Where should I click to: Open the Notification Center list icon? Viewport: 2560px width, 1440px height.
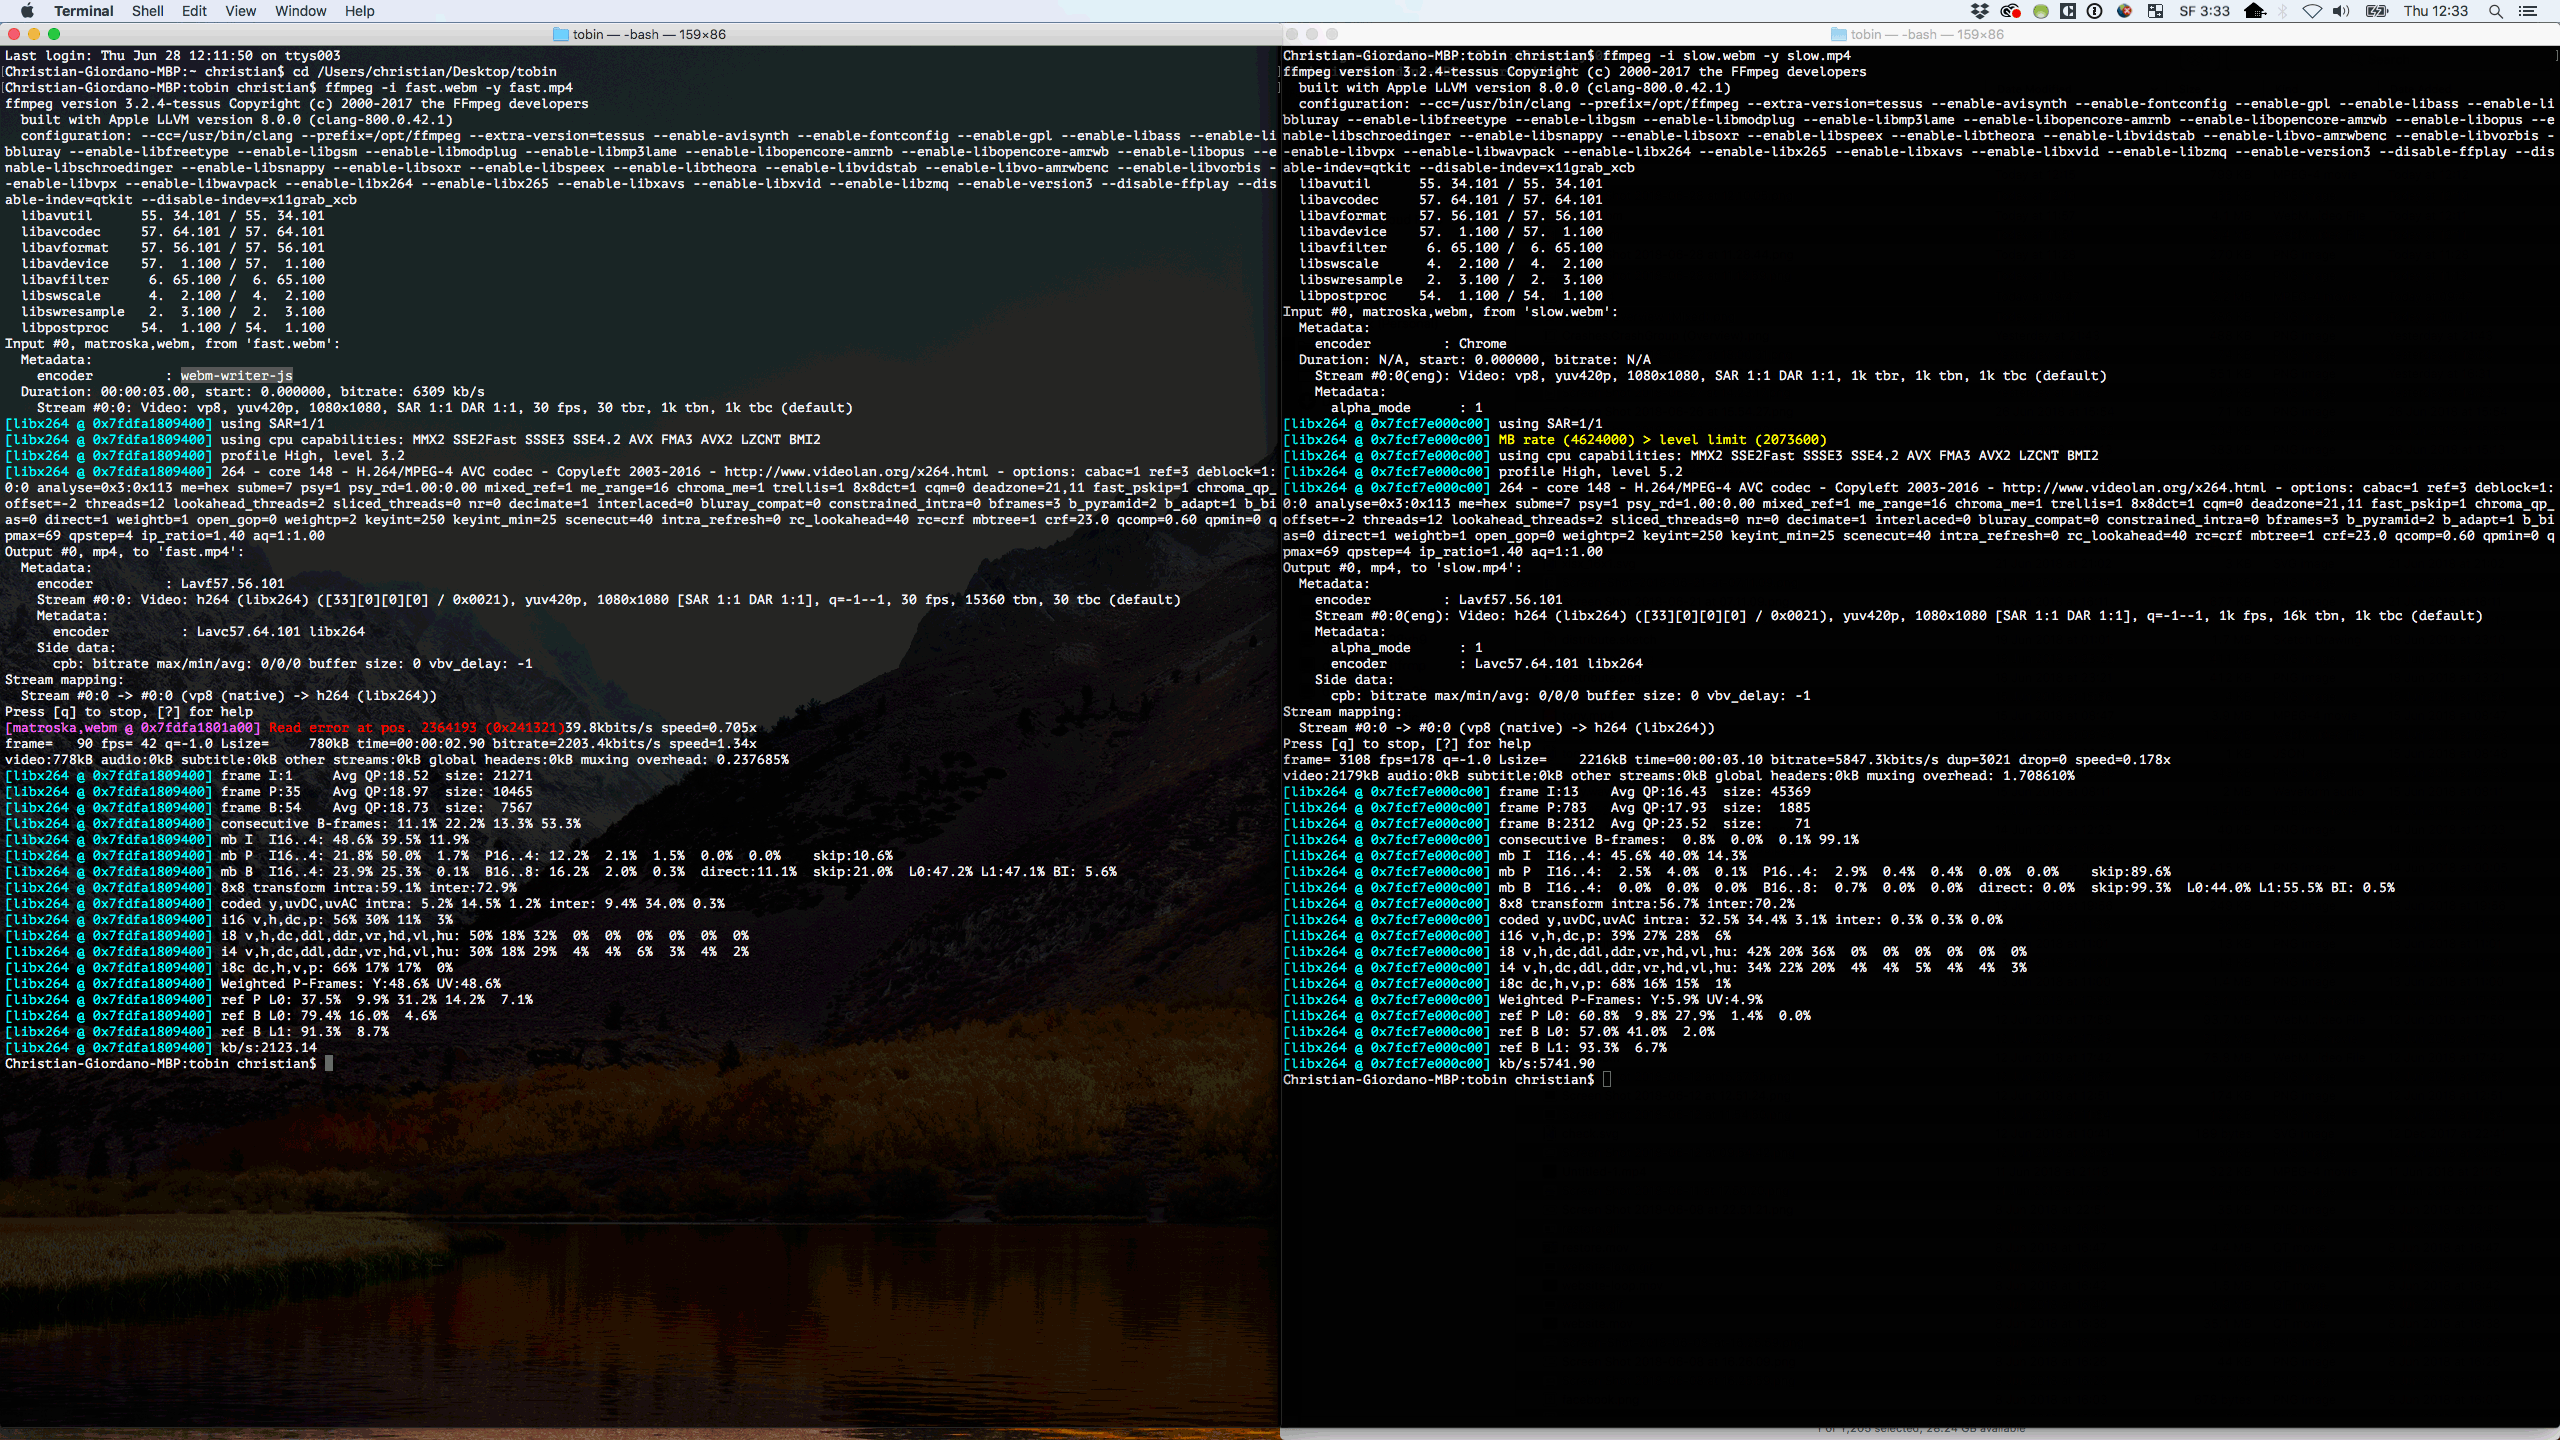tap(2528, 11)
